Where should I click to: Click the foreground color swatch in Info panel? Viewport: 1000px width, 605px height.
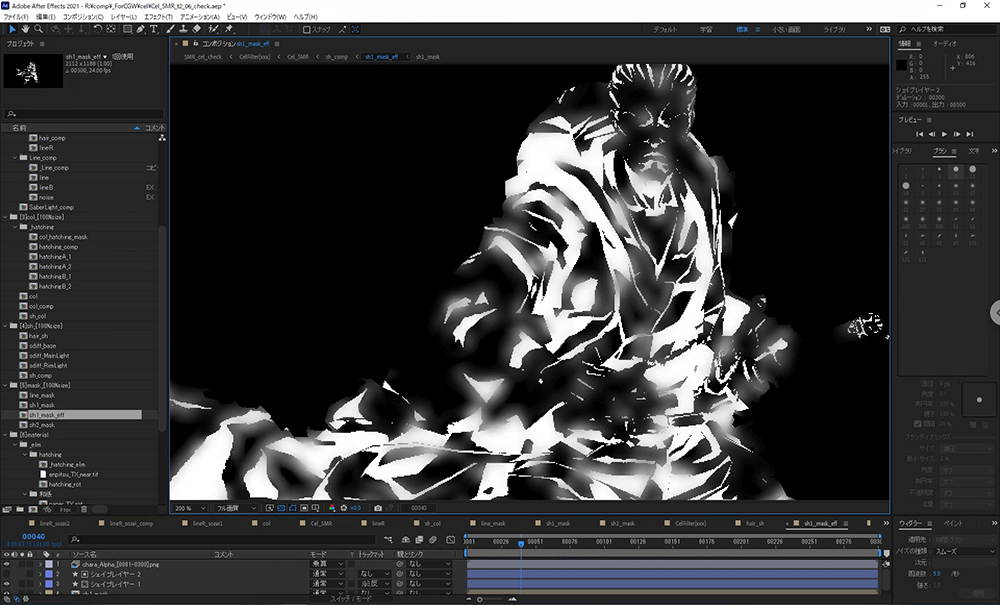pos(901,65)
